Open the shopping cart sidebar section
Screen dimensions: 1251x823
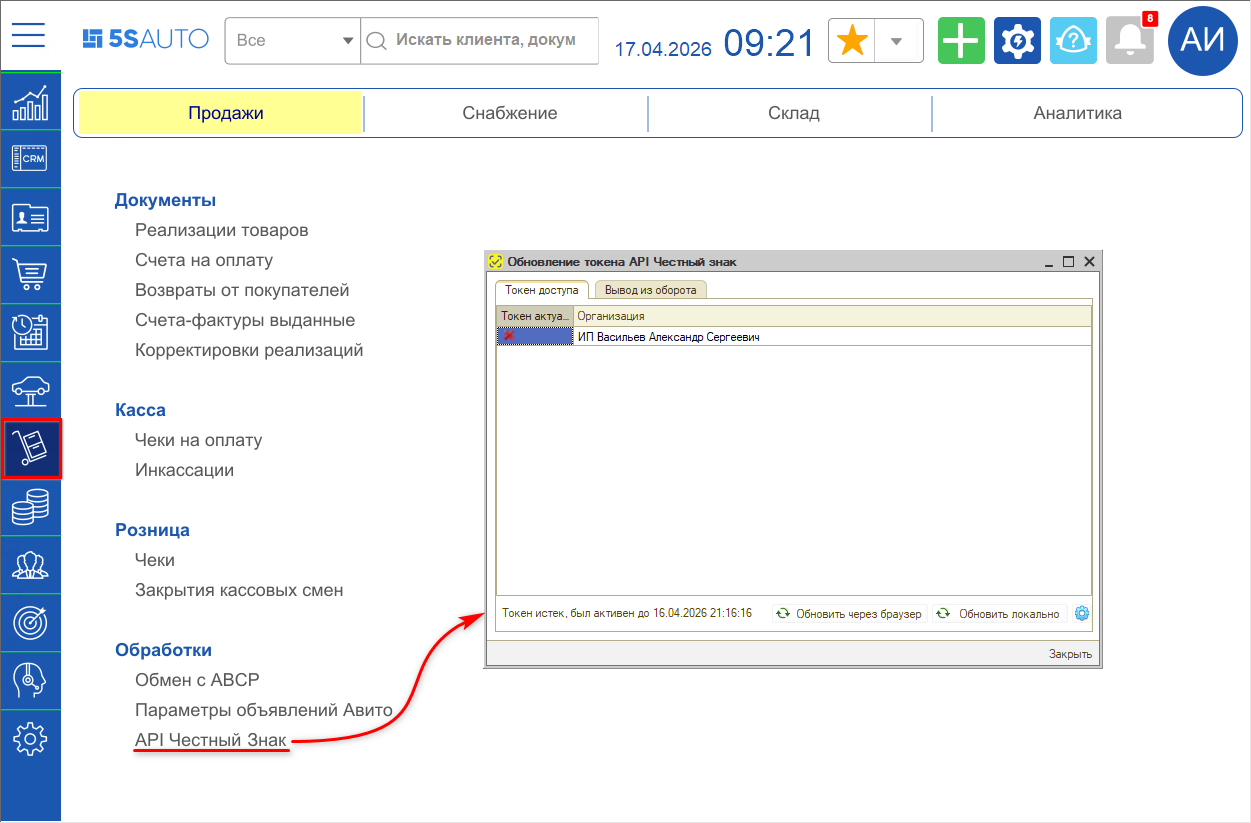30,274
